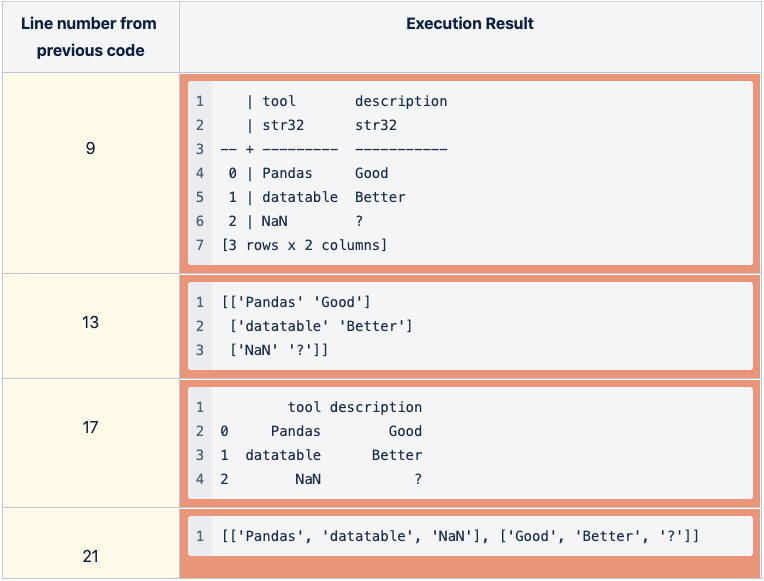The image size is (764, 581).
Task: Select the cell with line number 9
Action: pyautogui.click(x=90, y=149)
